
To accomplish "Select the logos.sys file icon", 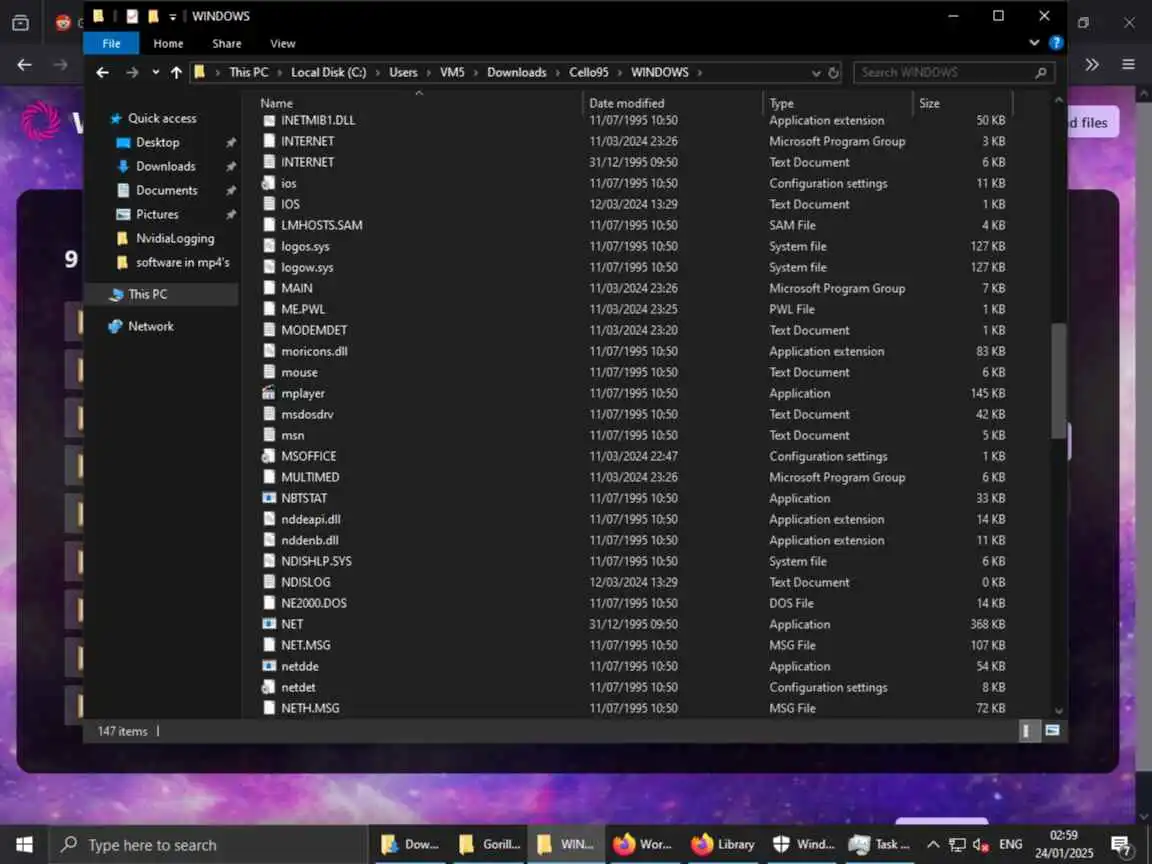I will click(269, 246).
